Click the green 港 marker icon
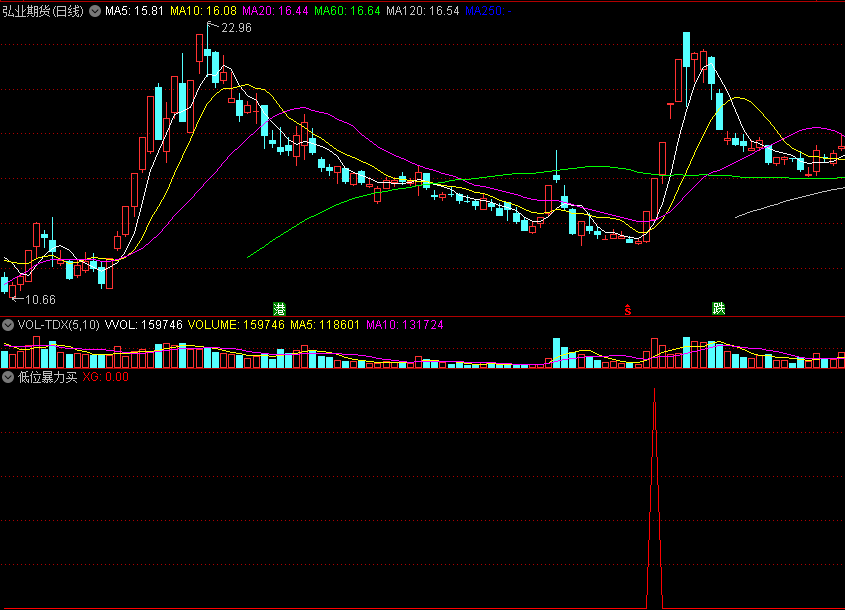The width and height of the screenshot is (845, 610). coord(279,309)
